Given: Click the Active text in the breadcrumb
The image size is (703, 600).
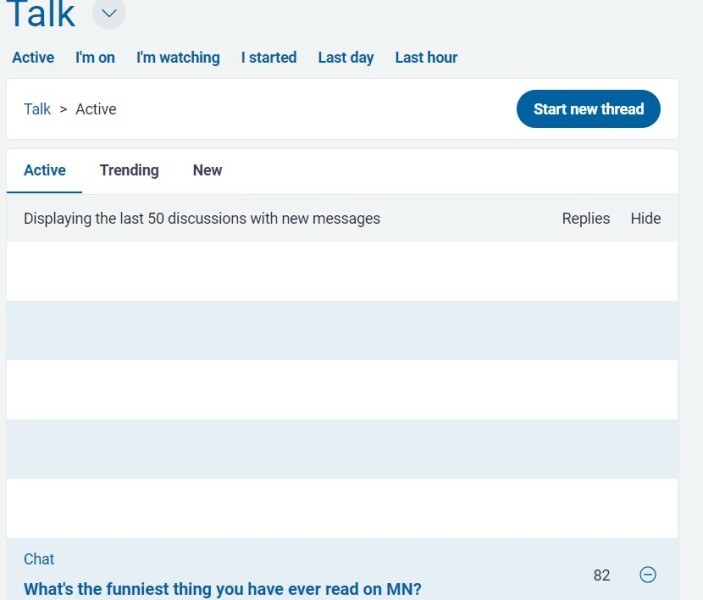Looking at the screenshot, I should tap(96, 109).
